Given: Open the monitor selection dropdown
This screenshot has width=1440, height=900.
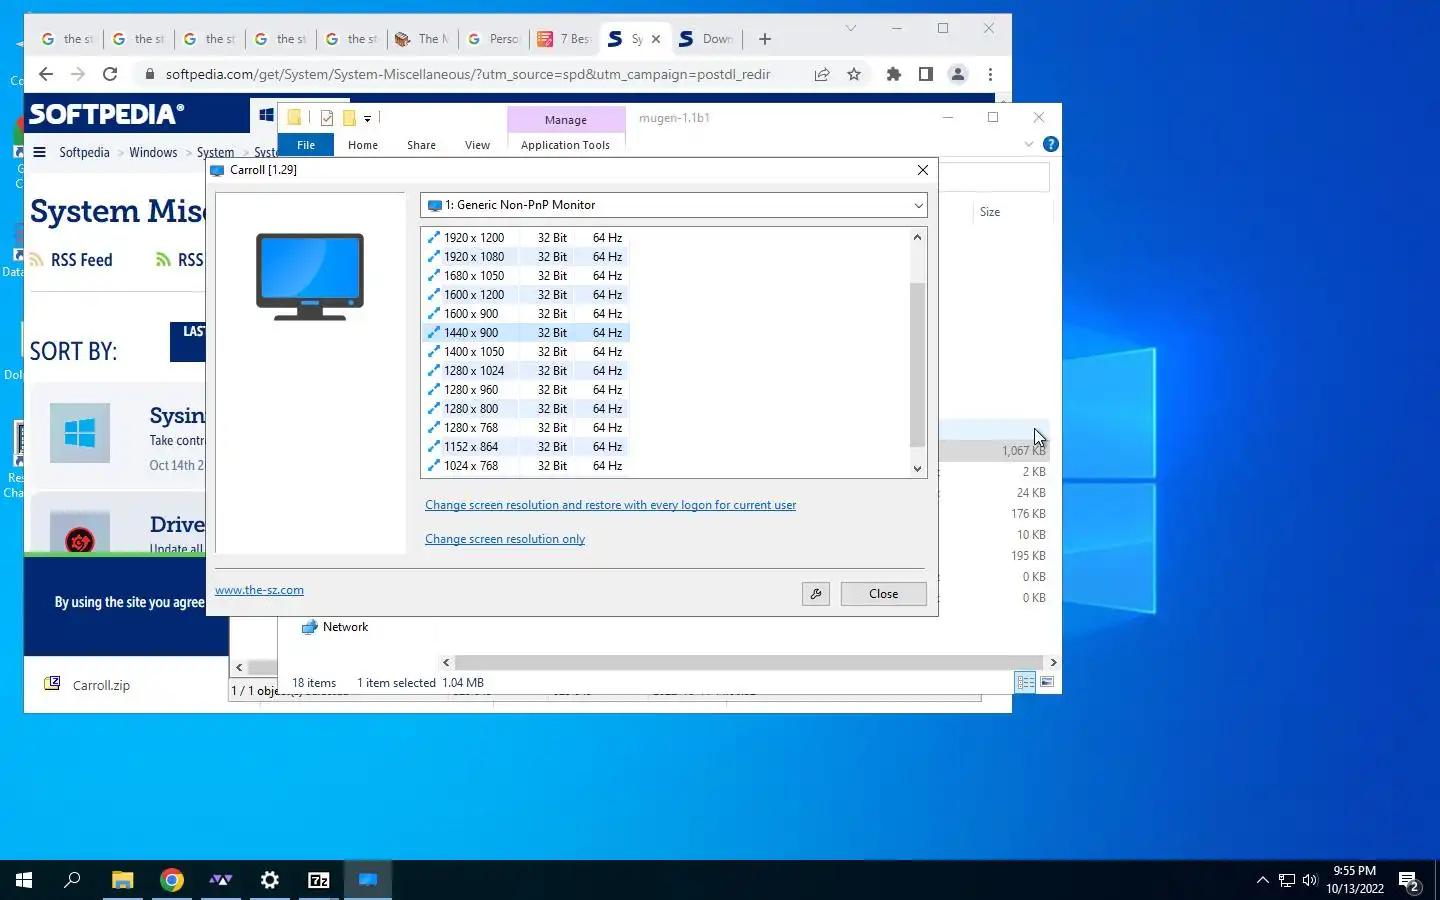Looking at the screenshot, I should pyautogui.click(x=673, y=205).
